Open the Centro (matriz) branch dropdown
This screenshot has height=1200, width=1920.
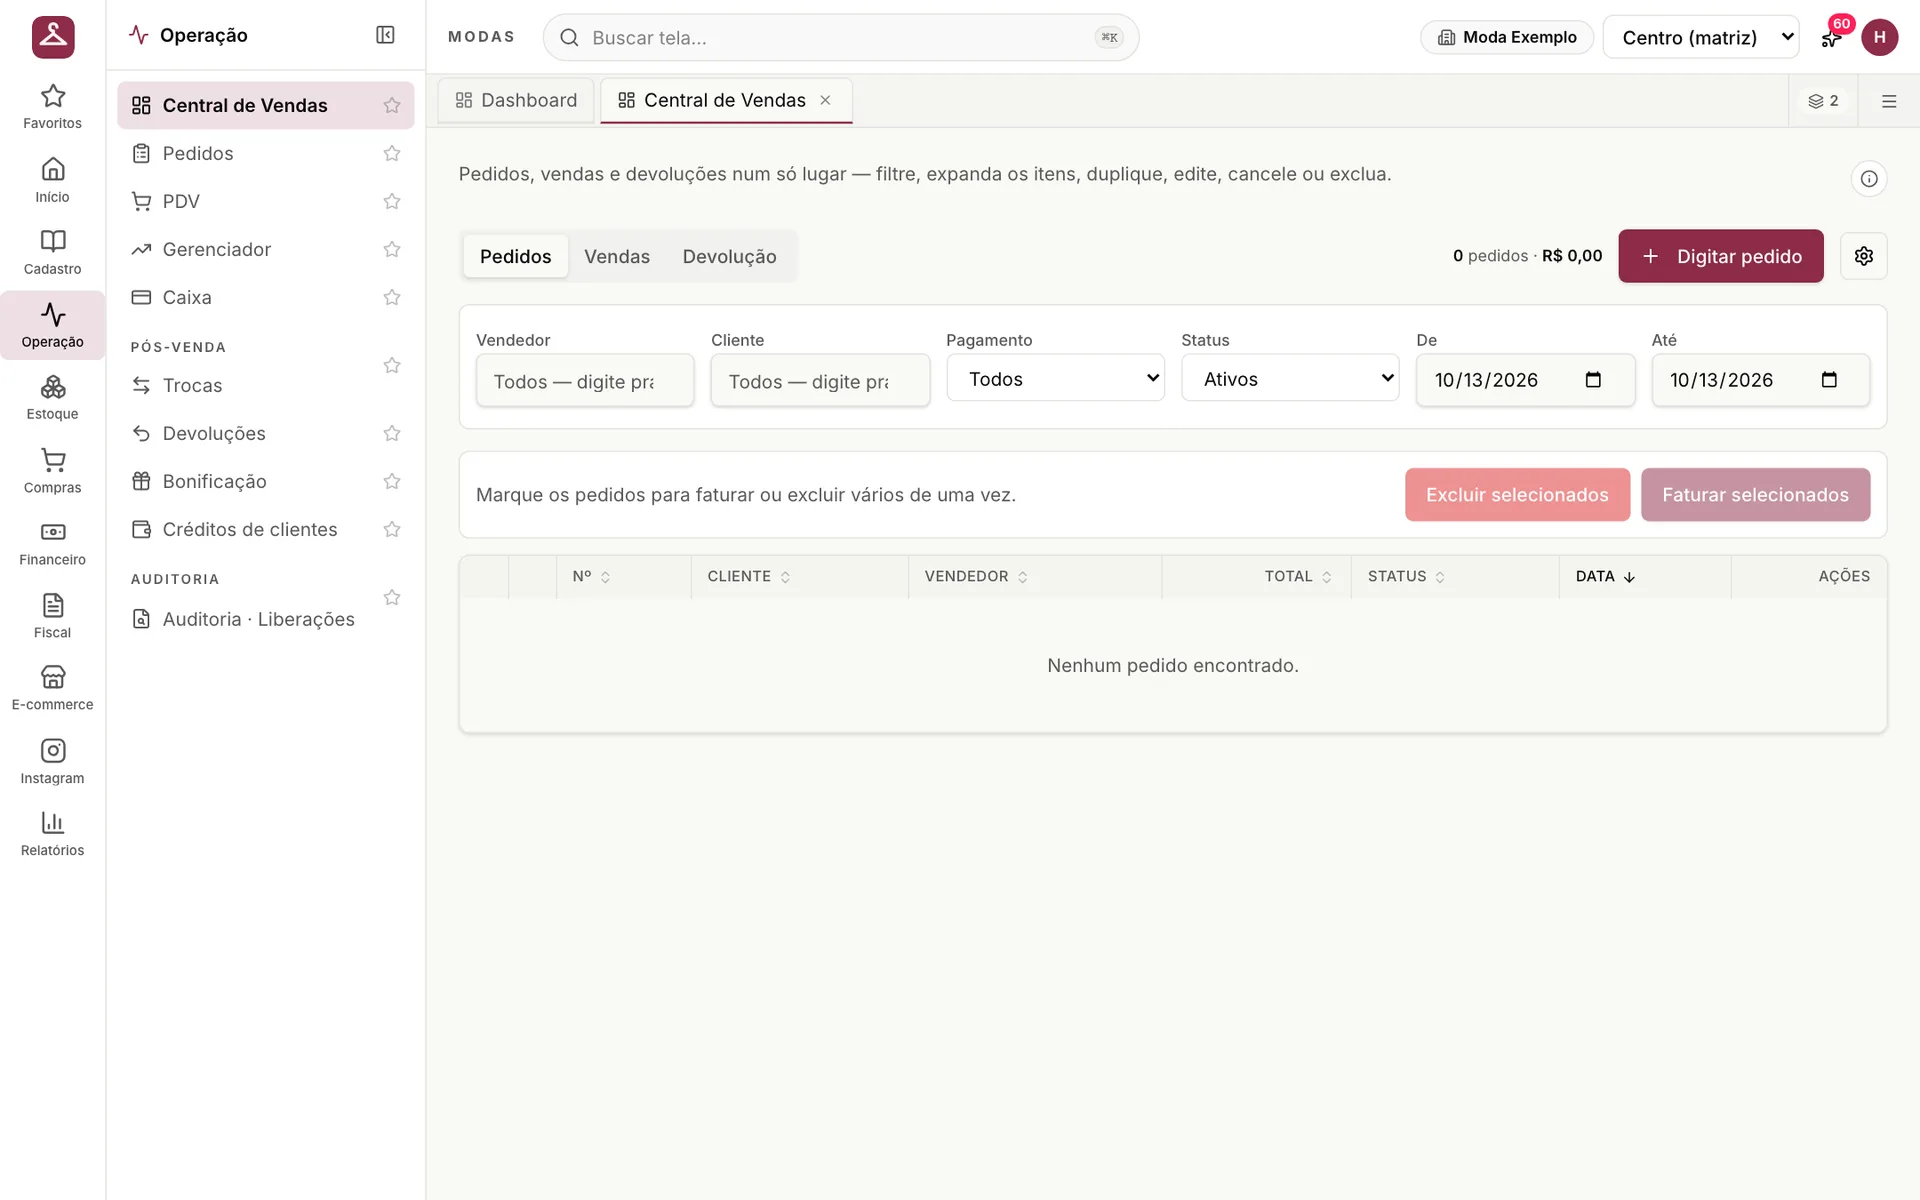pyautogui.click(x=1700, y=37)
